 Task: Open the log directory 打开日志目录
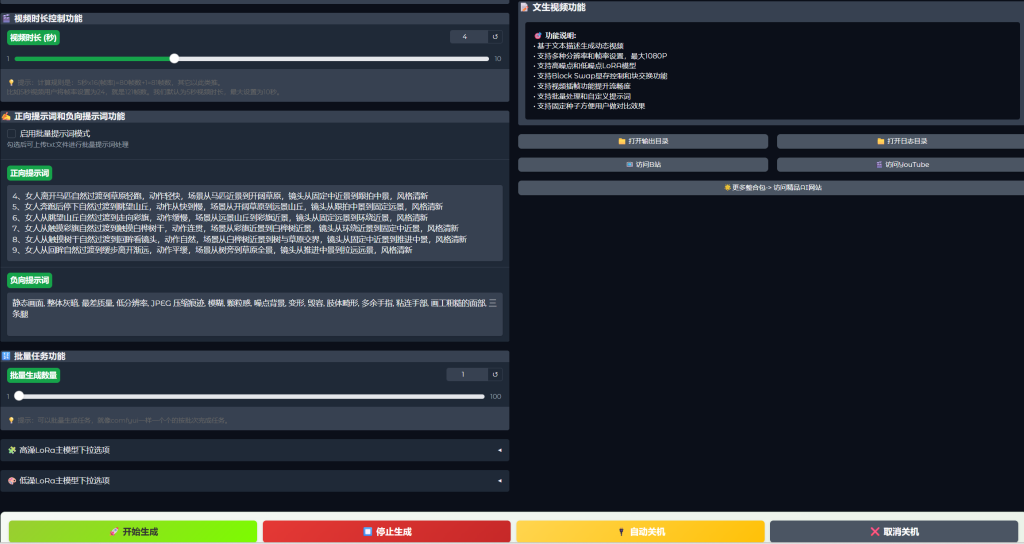[902, 141]
